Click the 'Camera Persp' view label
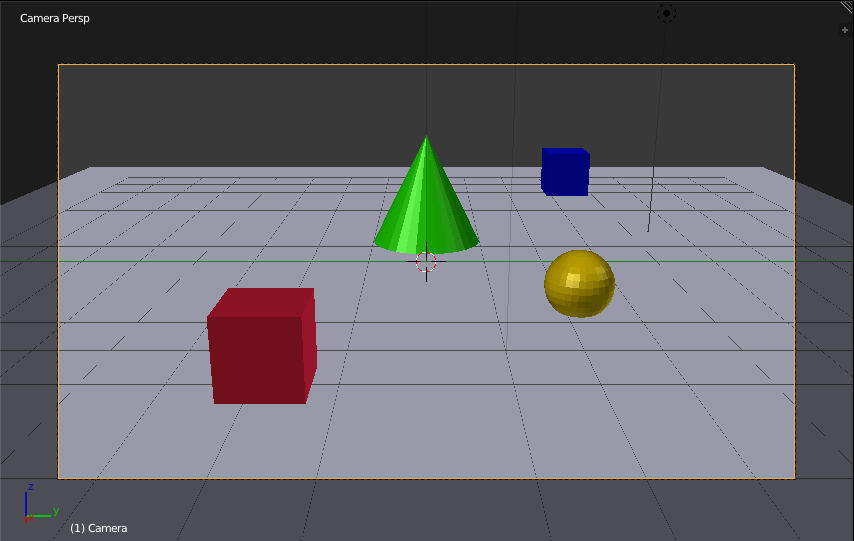This screenshot has width=854, height=541. point(54,18)
